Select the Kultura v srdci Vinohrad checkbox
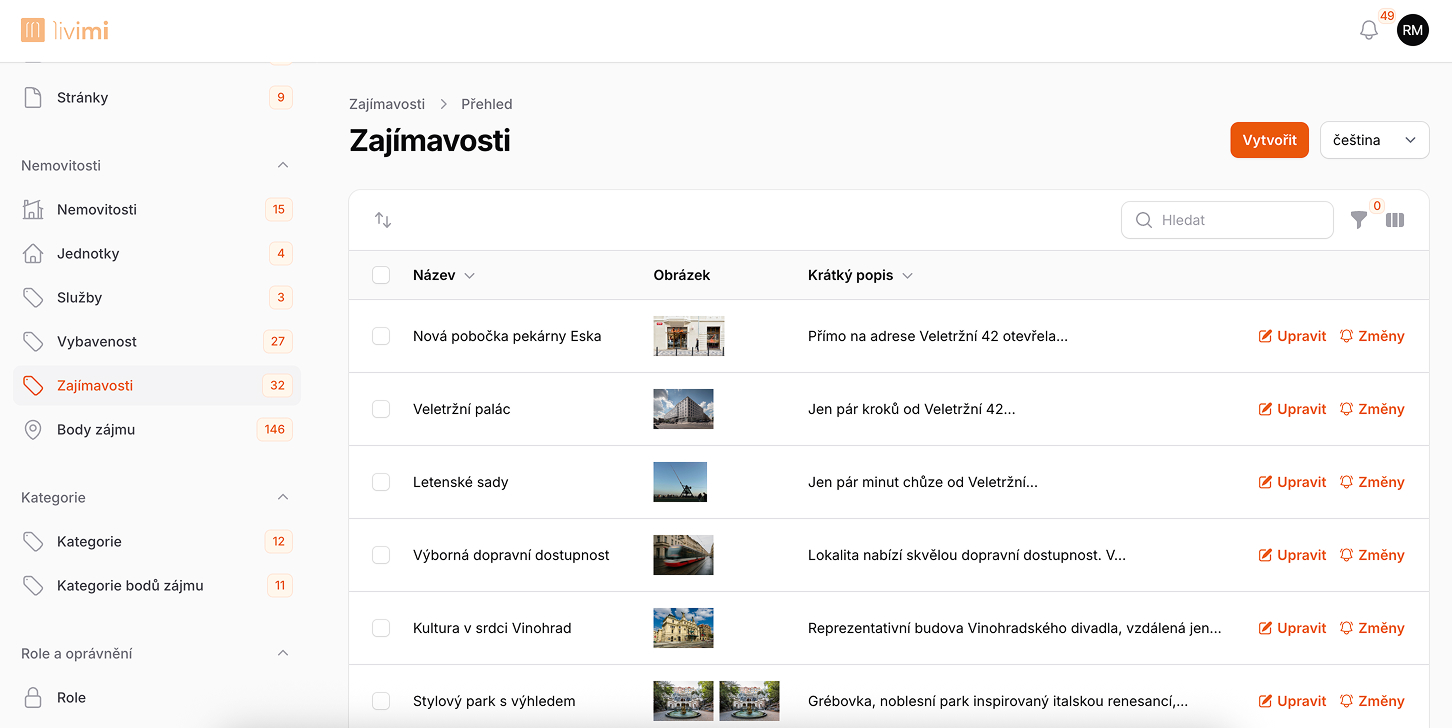1452x728 pixels. pos(381,628)
